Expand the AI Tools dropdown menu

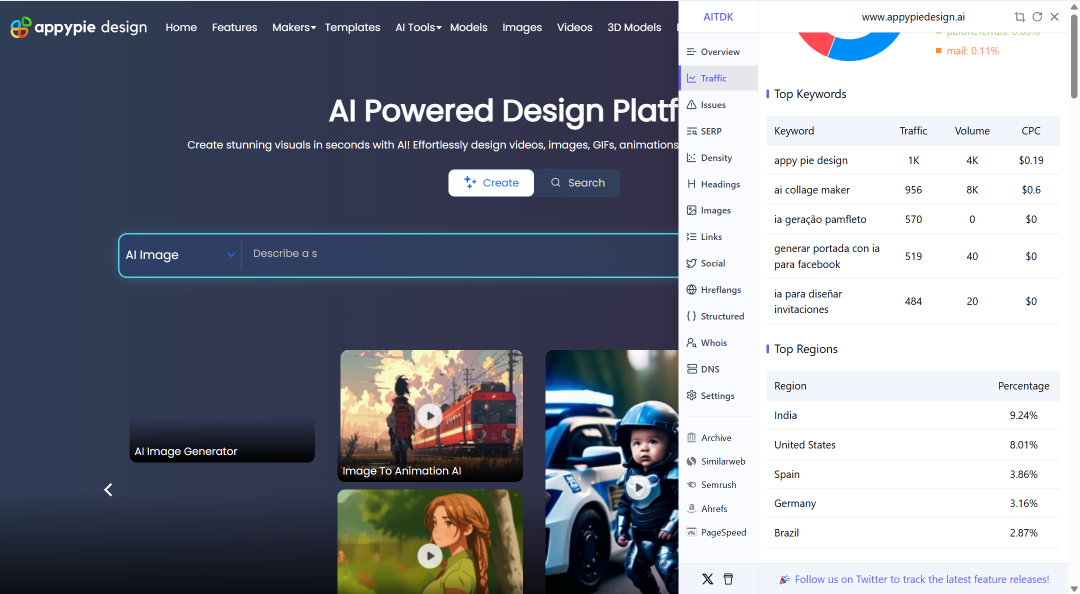pyautogui.click(x=418, y=28)
